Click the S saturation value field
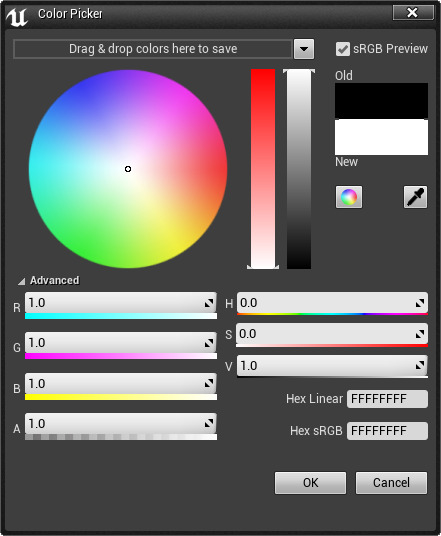 click(332, 334)
